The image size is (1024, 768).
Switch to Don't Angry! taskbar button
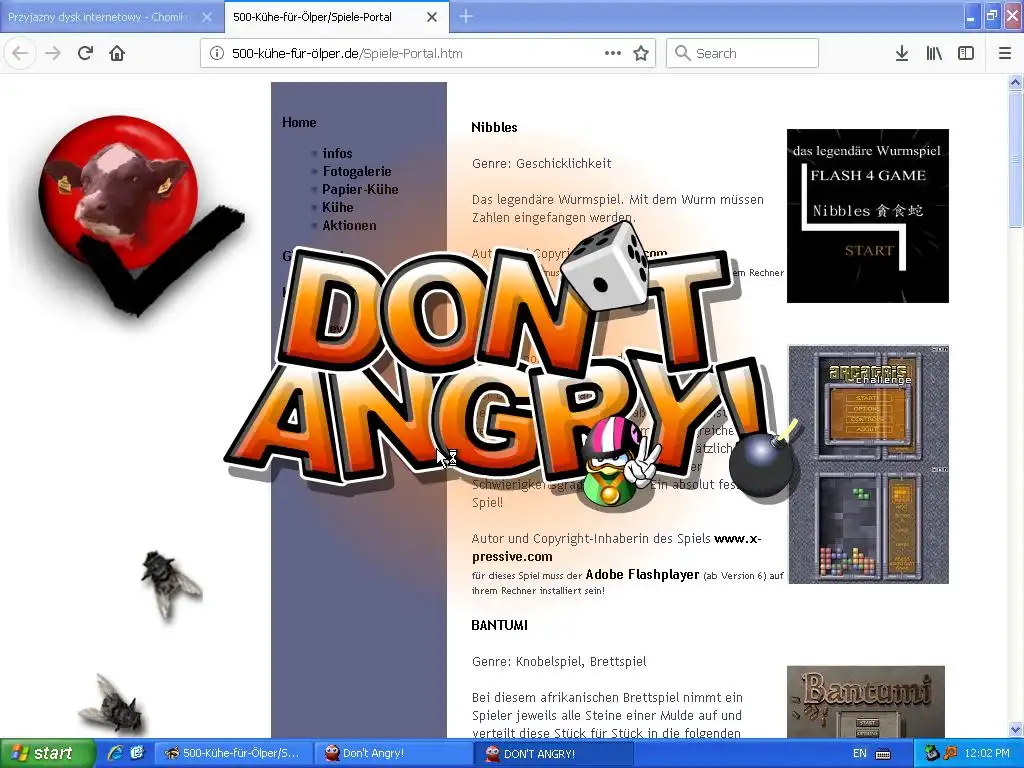click(x=392, y=753)
